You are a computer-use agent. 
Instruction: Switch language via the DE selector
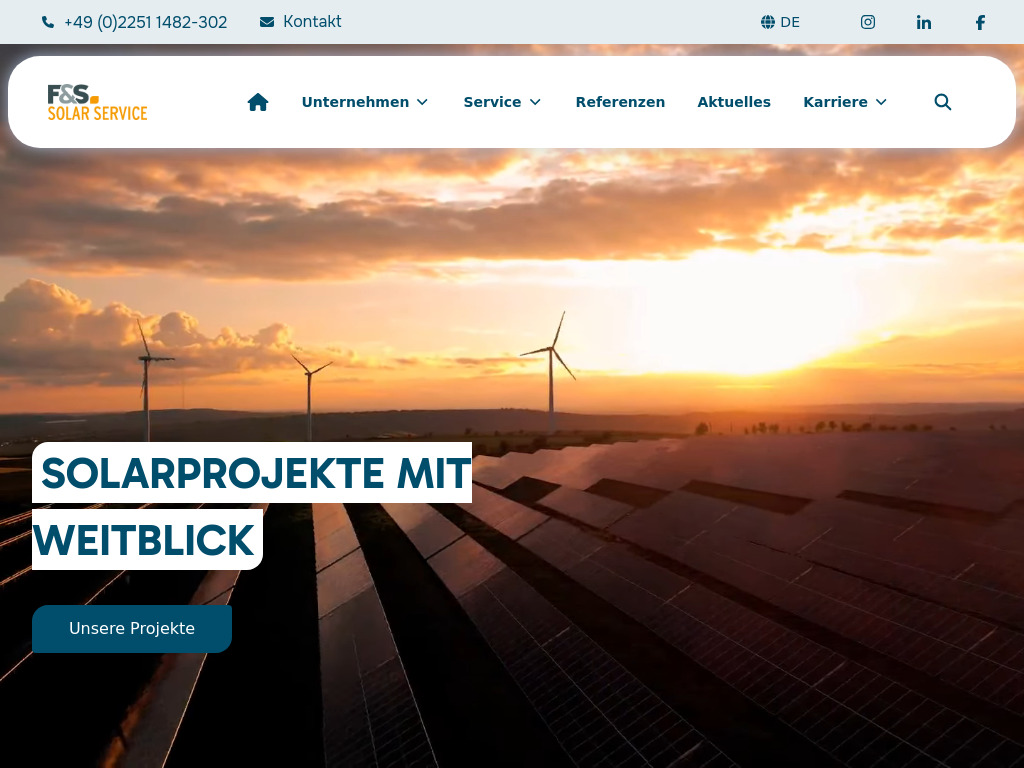790,21
